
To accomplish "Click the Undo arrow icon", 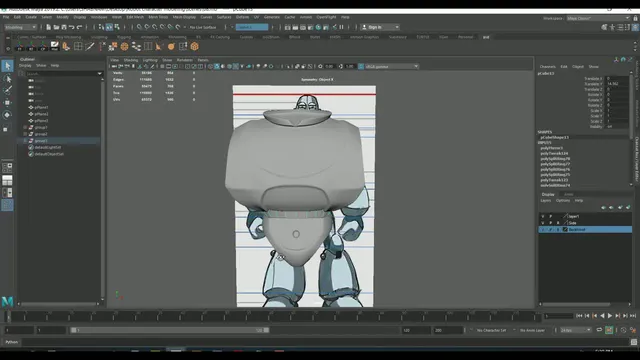I will click(72, 27).
